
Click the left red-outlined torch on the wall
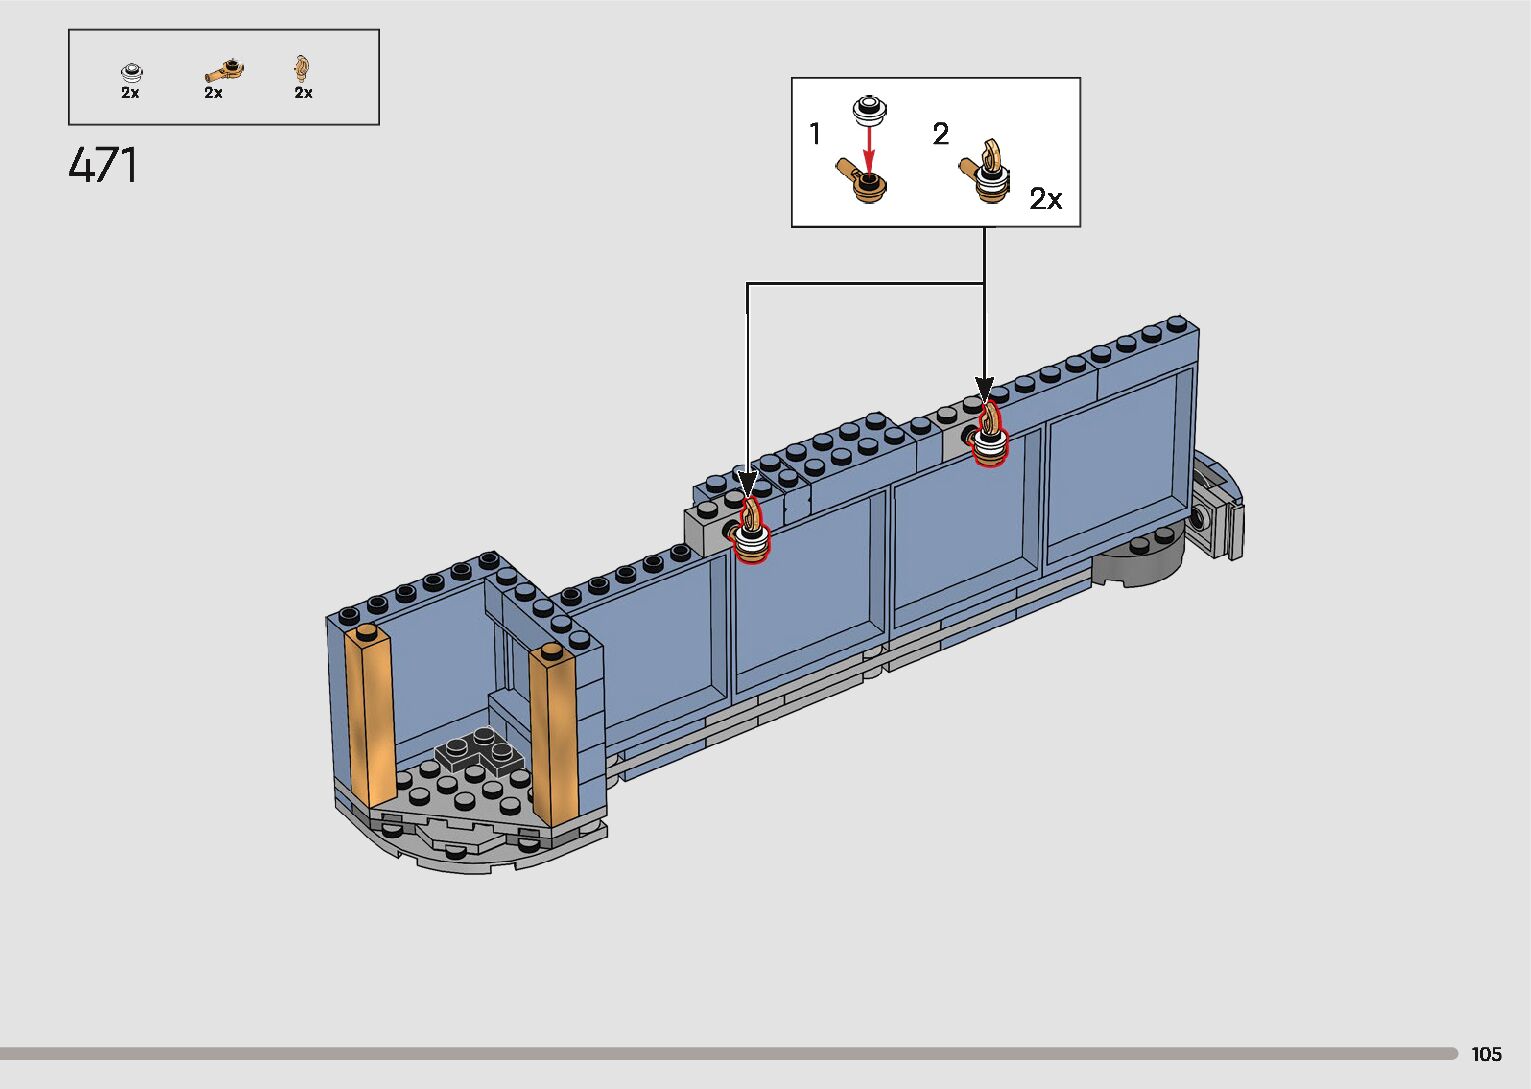[750, 531]
